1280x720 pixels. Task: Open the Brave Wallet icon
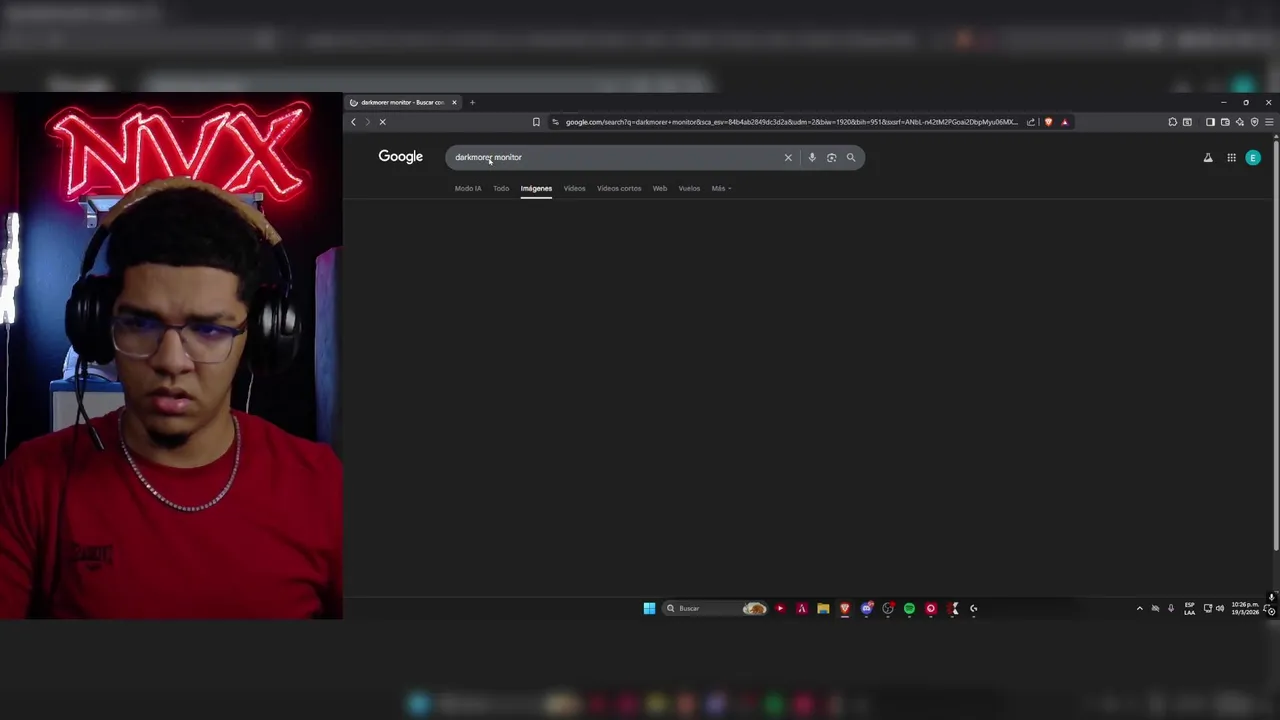[x=1225, y=122]
